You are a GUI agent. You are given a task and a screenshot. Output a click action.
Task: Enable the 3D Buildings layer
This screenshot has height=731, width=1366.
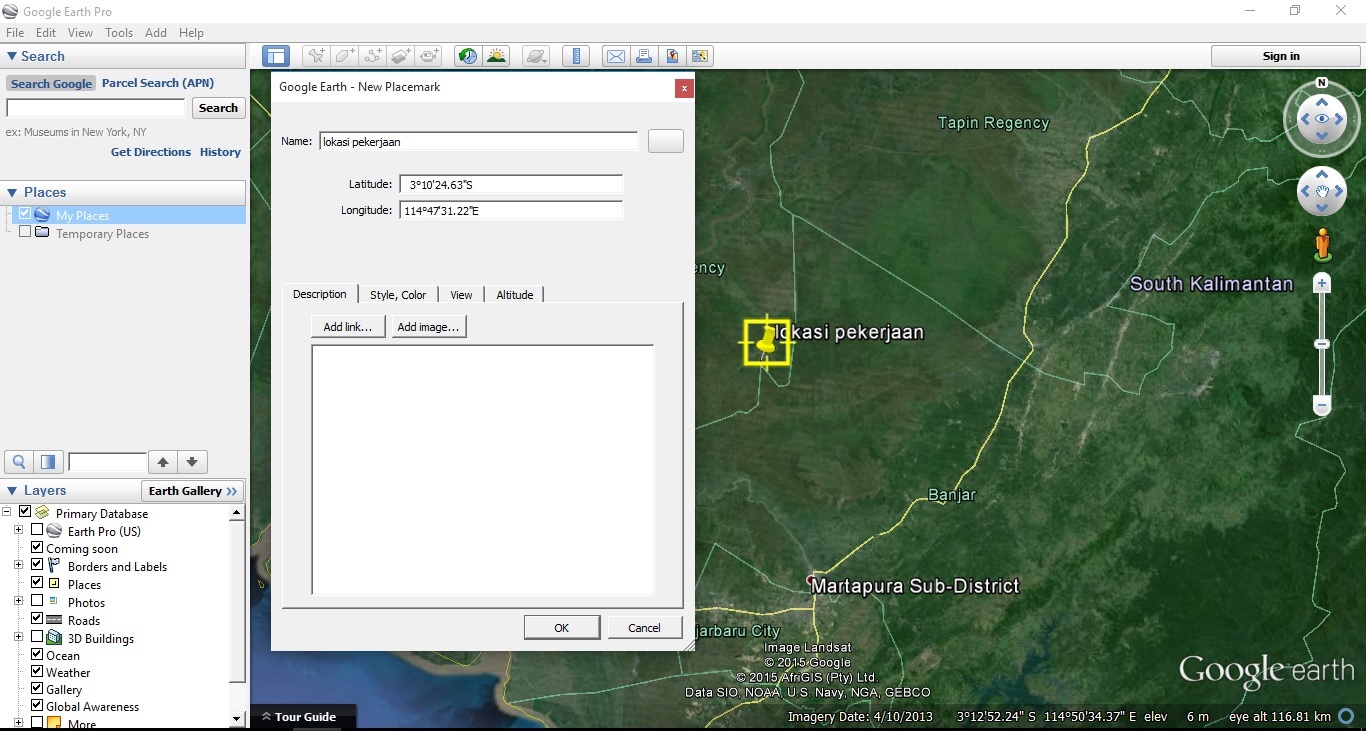37,637
